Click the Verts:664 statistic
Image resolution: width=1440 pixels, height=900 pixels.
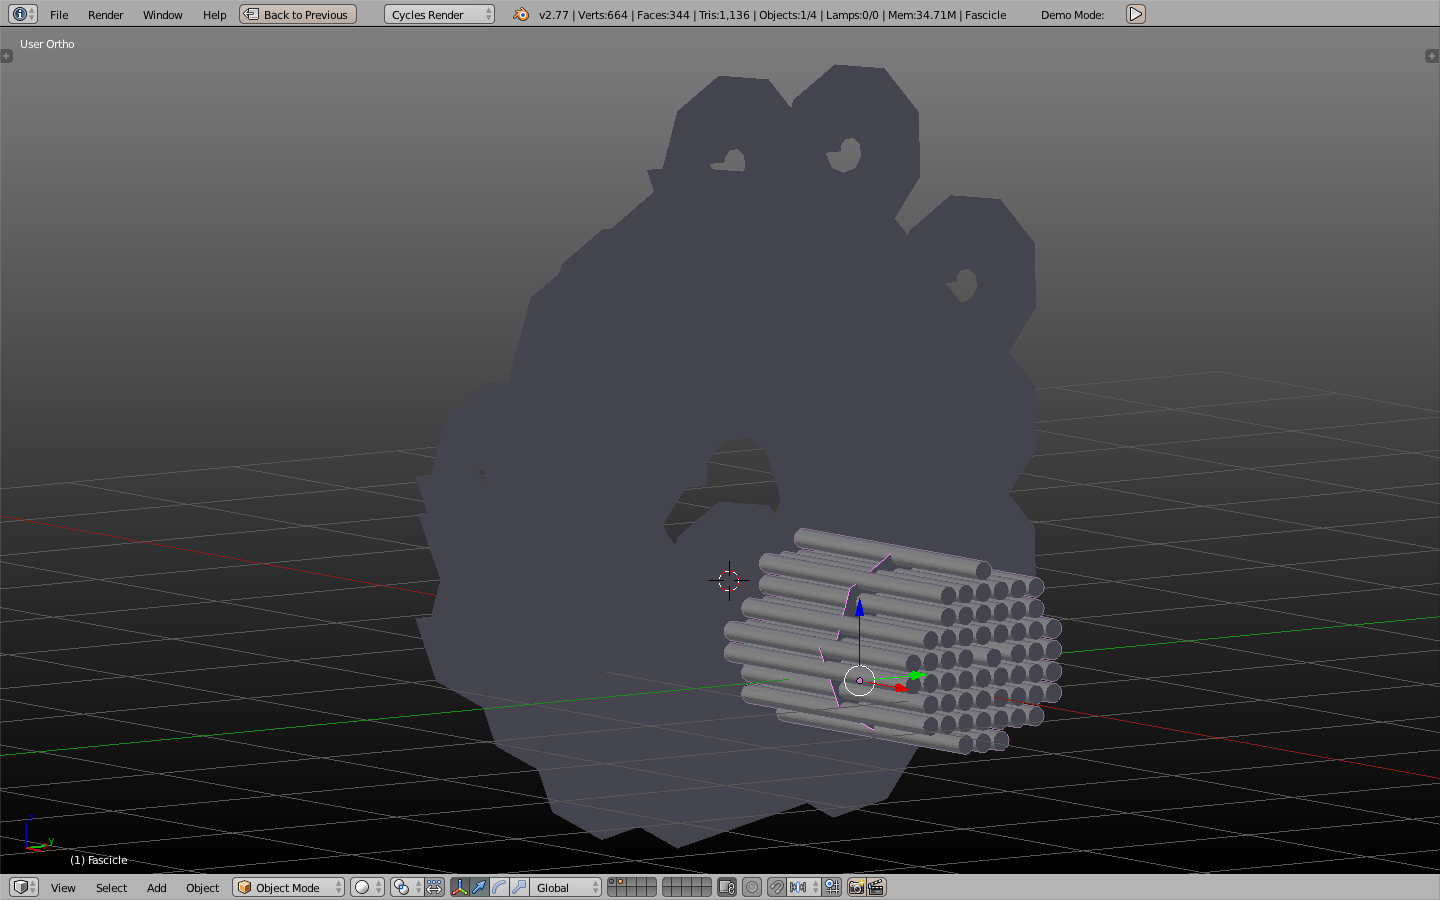603,15
